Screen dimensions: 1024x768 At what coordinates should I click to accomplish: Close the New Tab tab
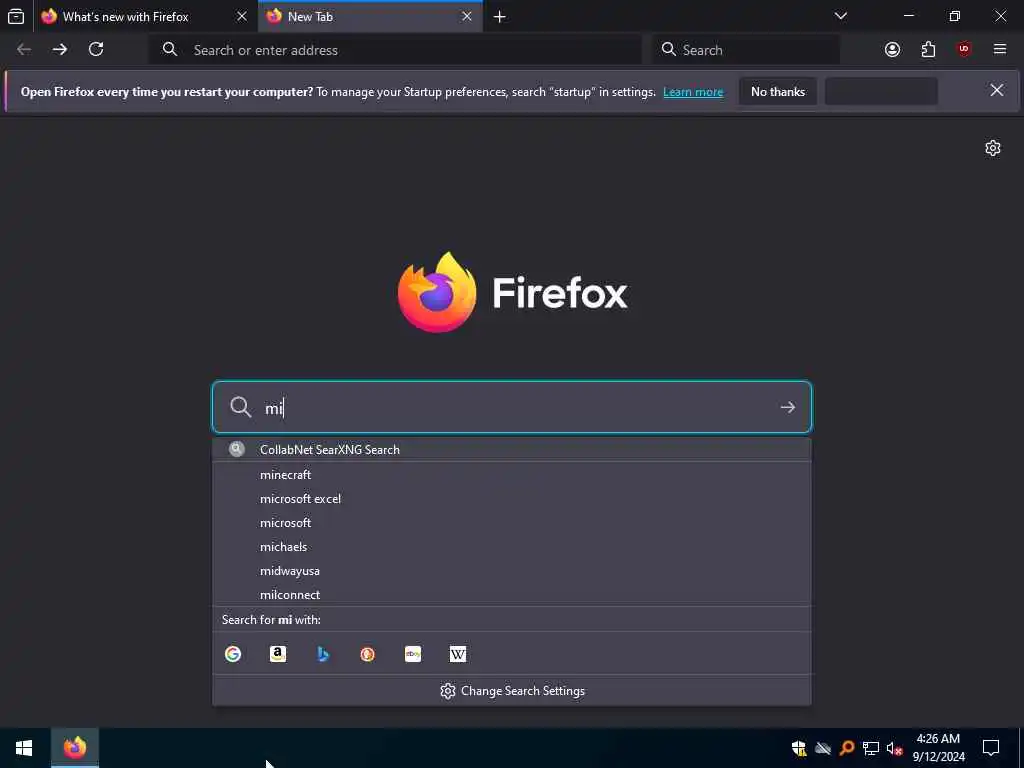tap(467, 16)
